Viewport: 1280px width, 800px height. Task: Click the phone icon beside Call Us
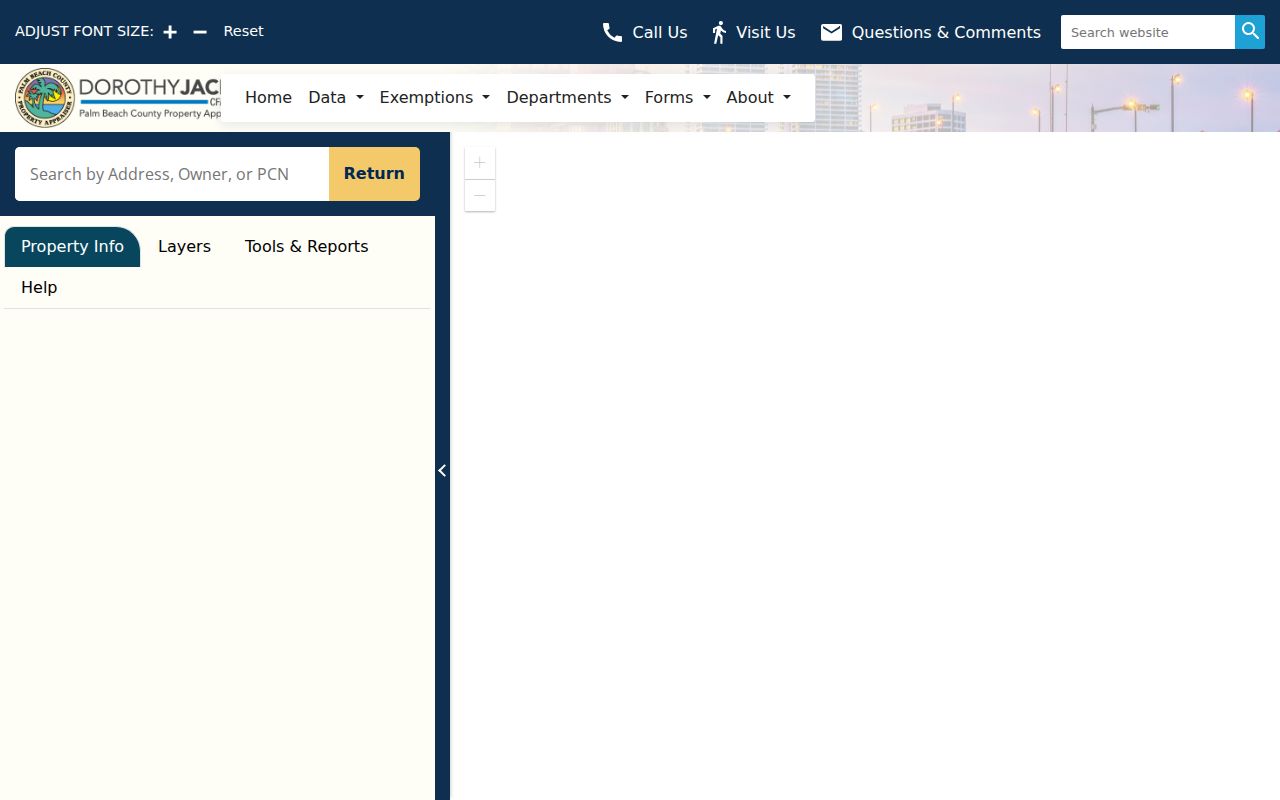(x=612, y=32)
